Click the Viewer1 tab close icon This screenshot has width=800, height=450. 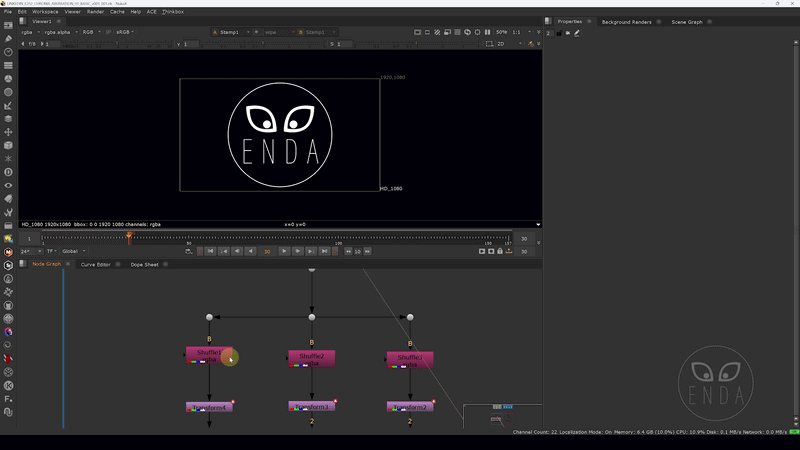pos(59,21)
